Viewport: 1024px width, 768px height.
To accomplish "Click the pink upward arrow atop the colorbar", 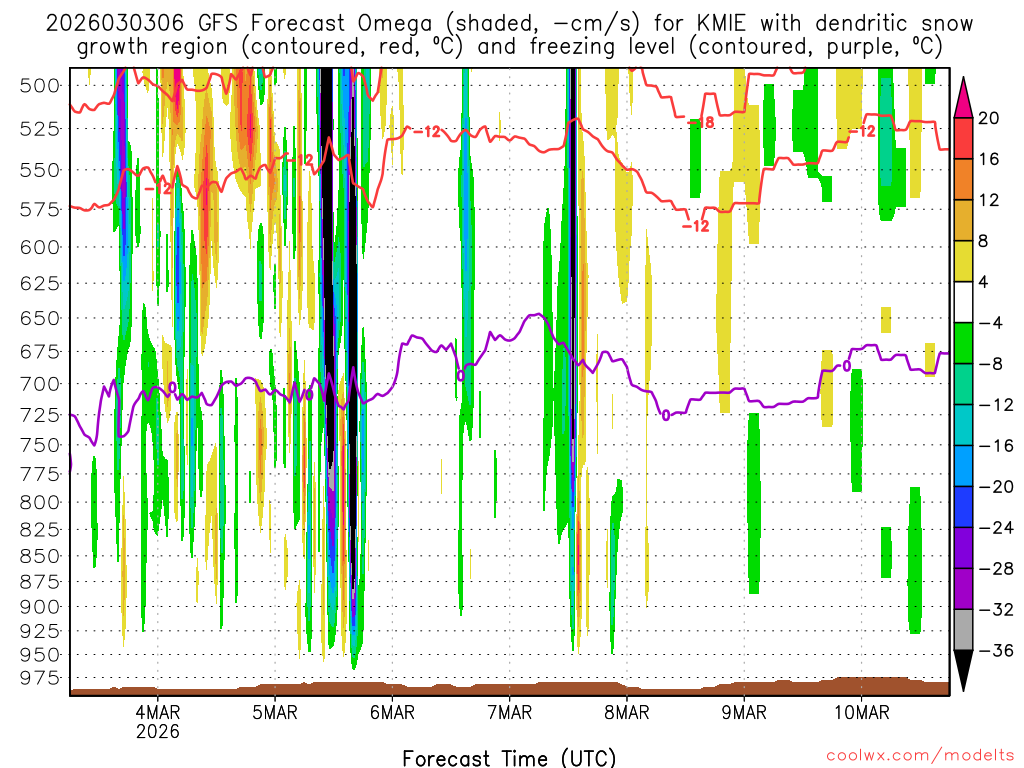I will pyautogui.click(x=963, y=98).
